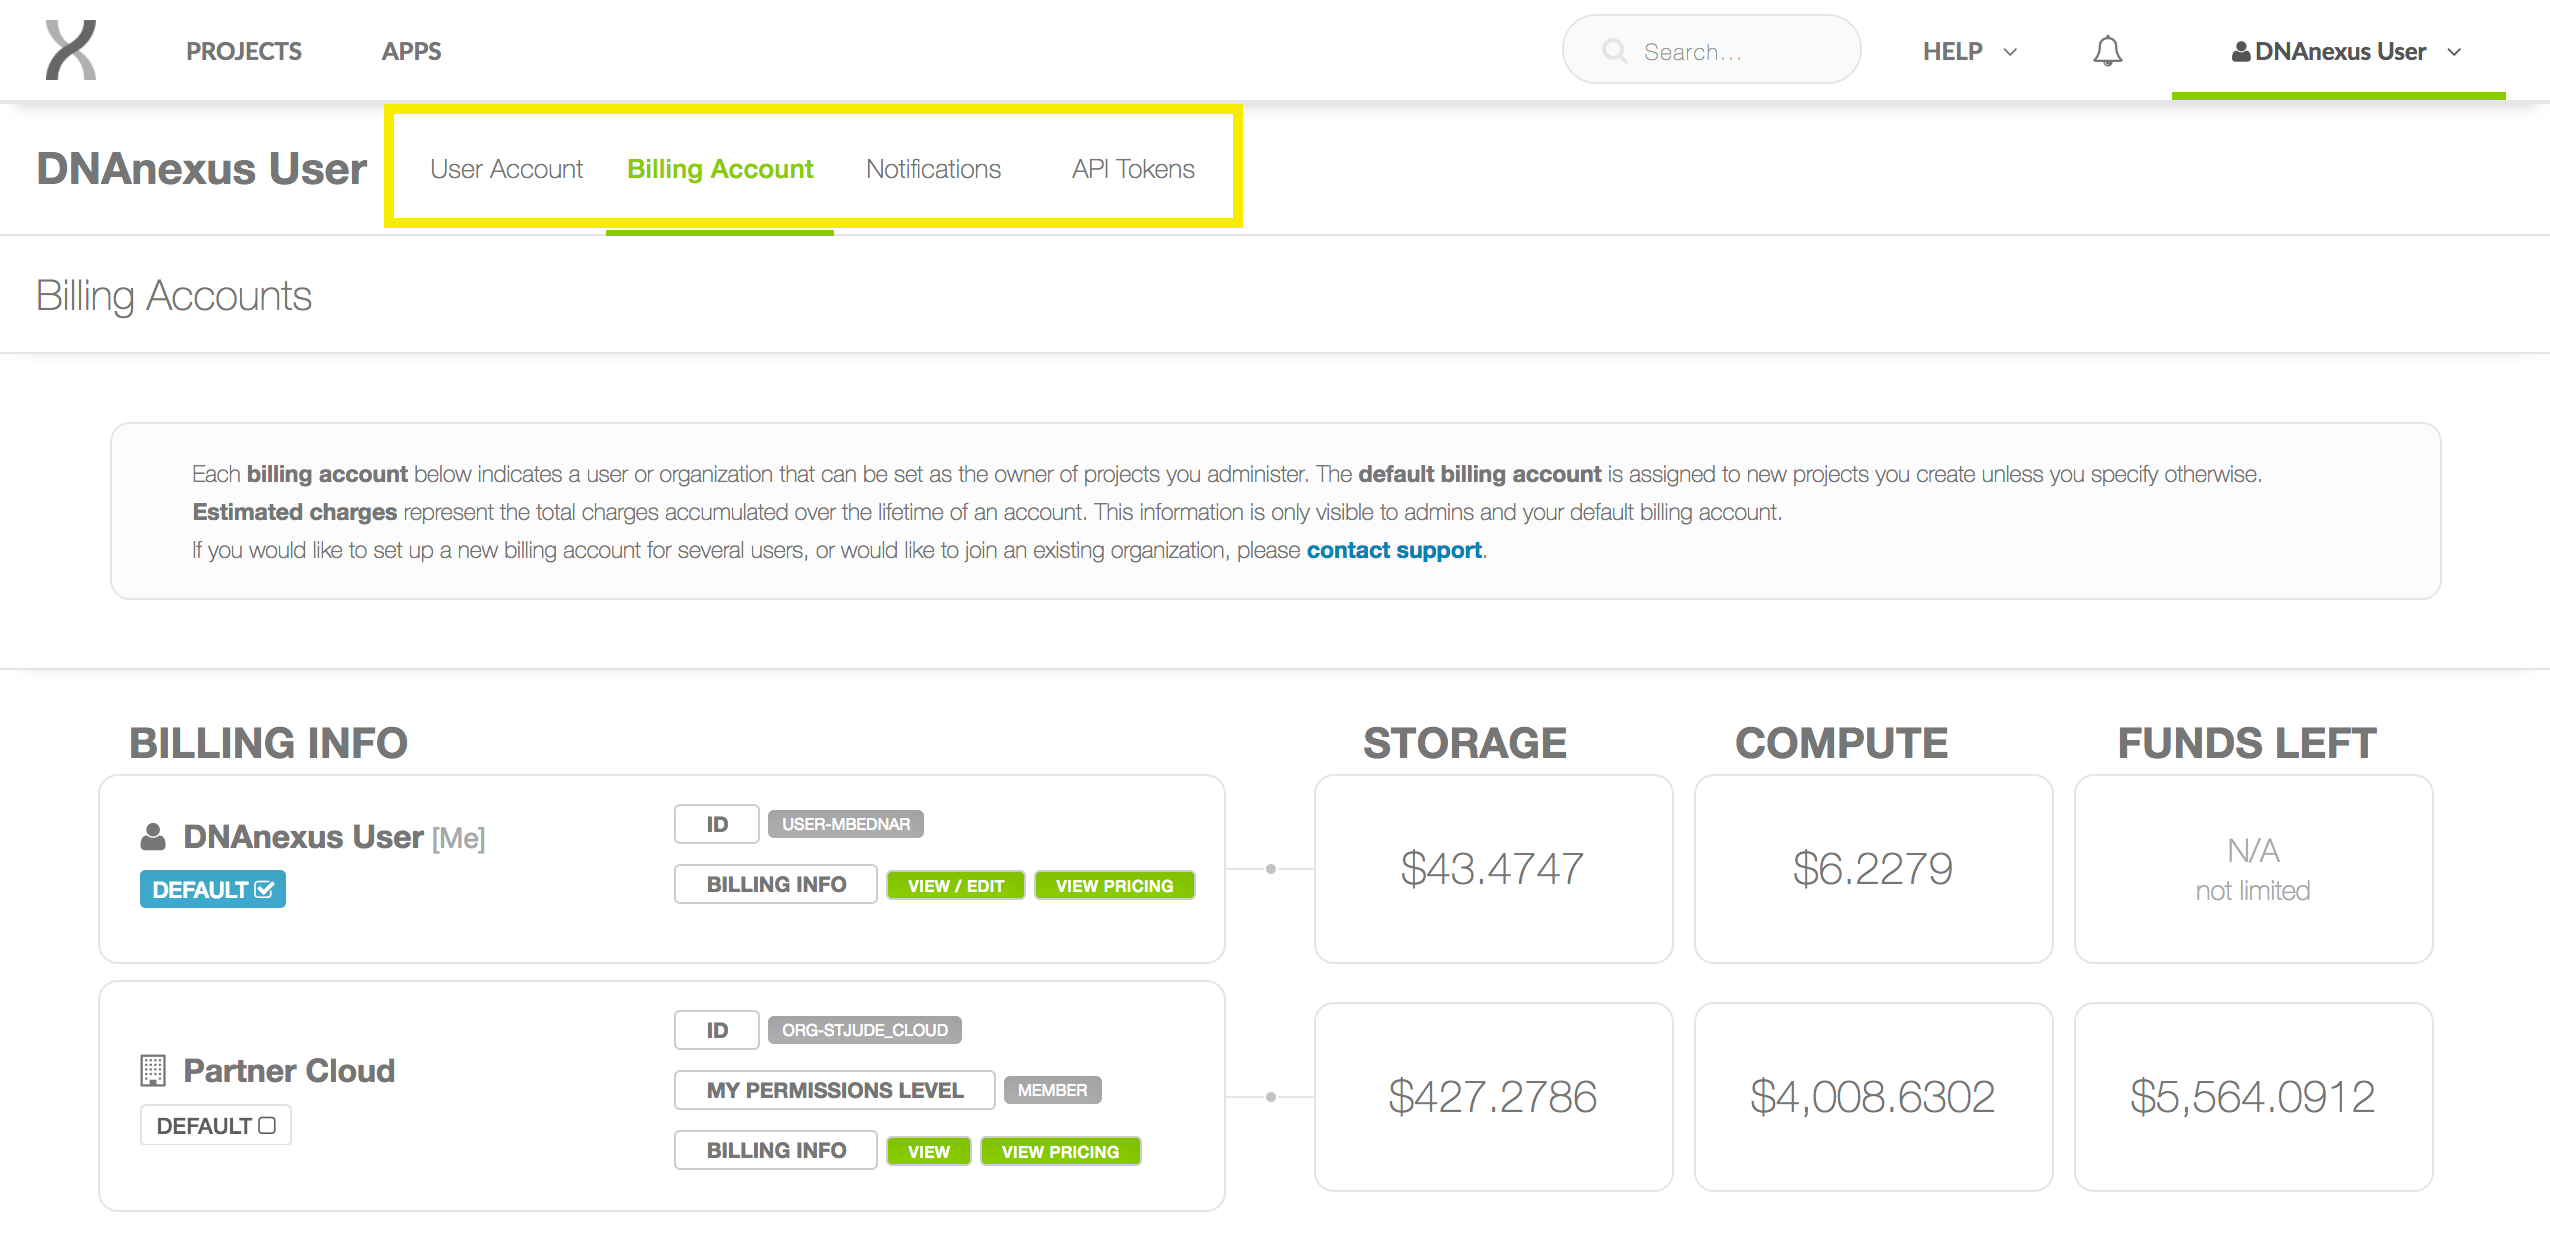
Task: Click the N/A not limited funds box
Action: [2253, 869]
